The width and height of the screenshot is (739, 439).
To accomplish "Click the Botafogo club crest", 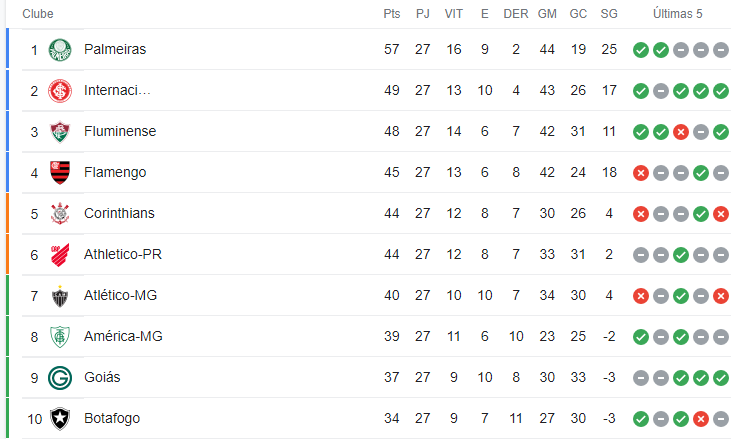I will pyautogui.click(x=60, y=419).
